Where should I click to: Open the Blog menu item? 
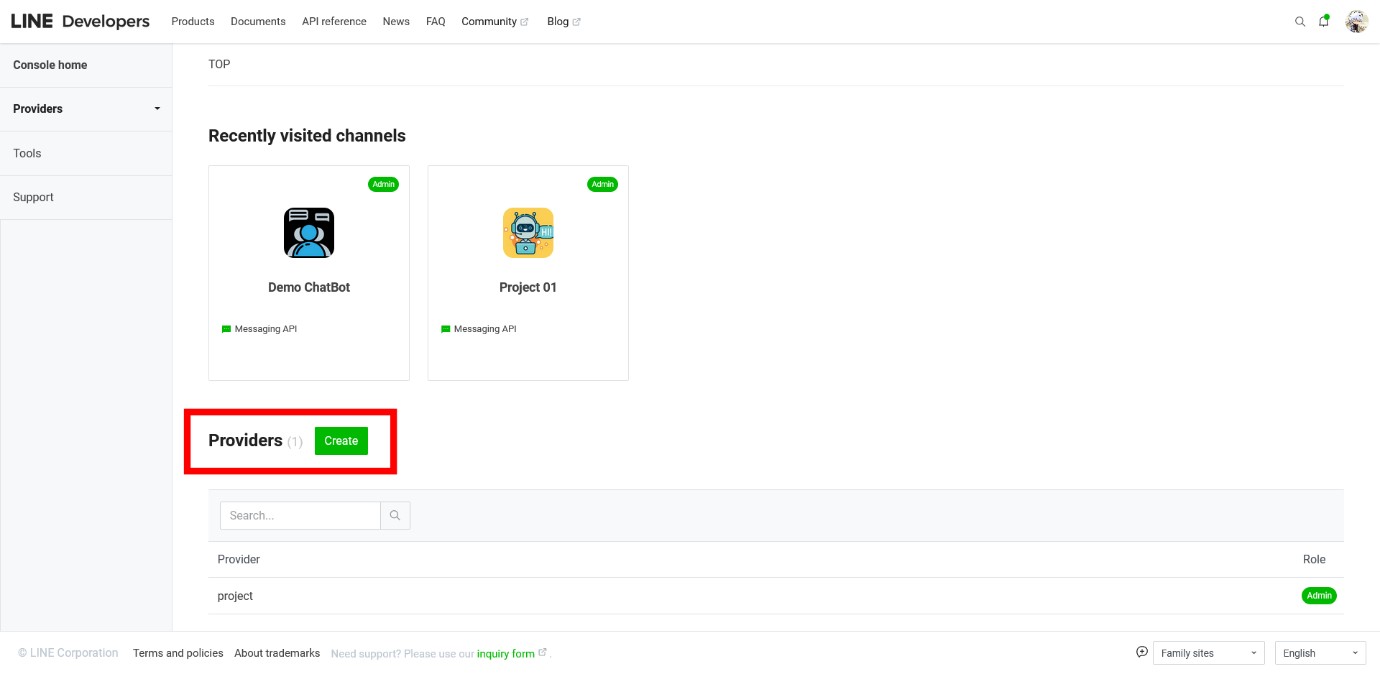coord(558,21)
